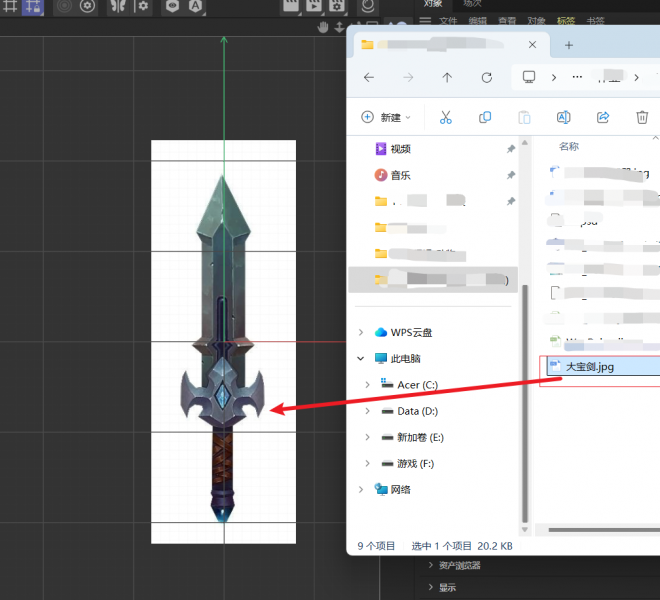The image size is (660, 600).
Task: Open the 书签 menu in object manager
Action: [x=595, y=21]
